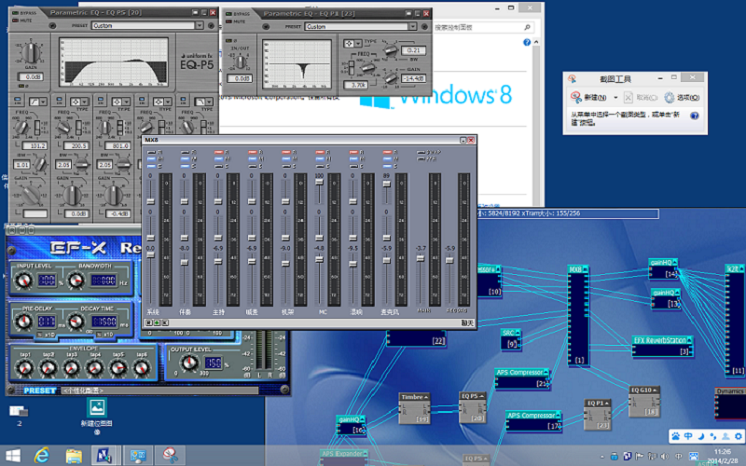Toggle the S button on the 麦克风 channel
This screenshot has width=746, height=466.
coord(387,166)
